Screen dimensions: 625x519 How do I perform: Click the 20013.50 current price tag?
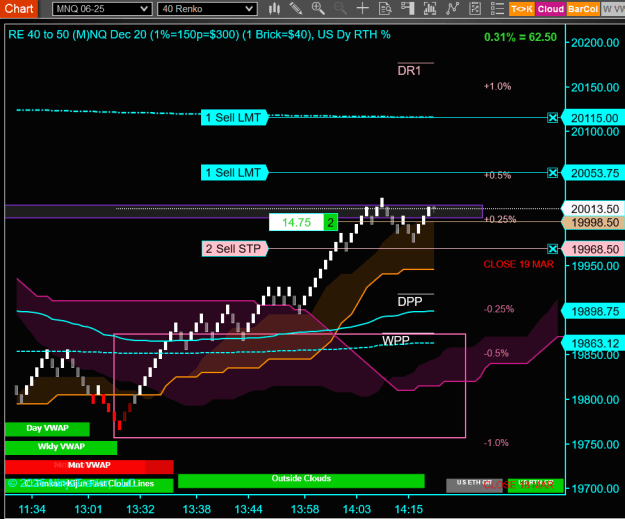(593, 208)
